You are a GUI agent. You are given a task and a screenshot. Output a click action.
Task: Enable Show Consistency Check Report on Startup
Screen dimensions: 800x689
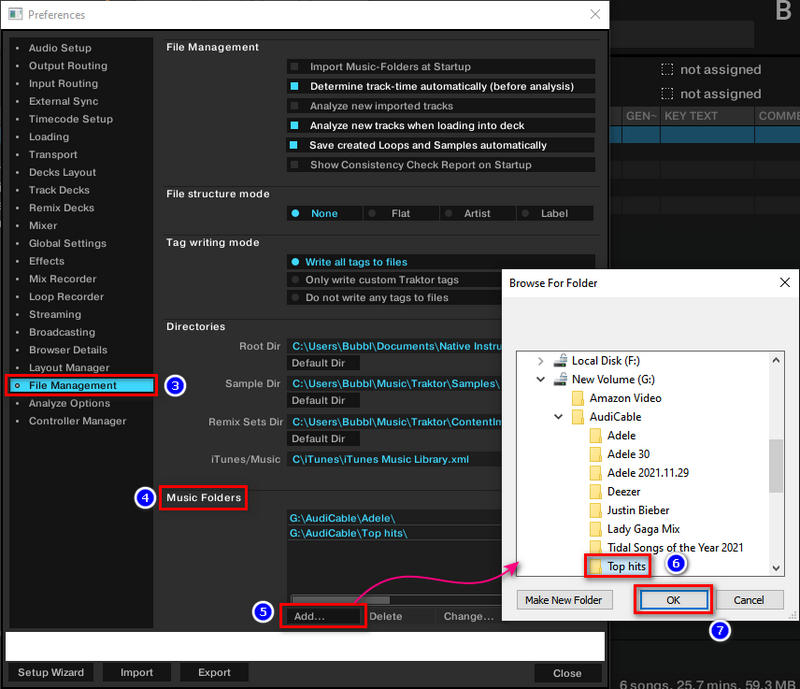(294, 165)
